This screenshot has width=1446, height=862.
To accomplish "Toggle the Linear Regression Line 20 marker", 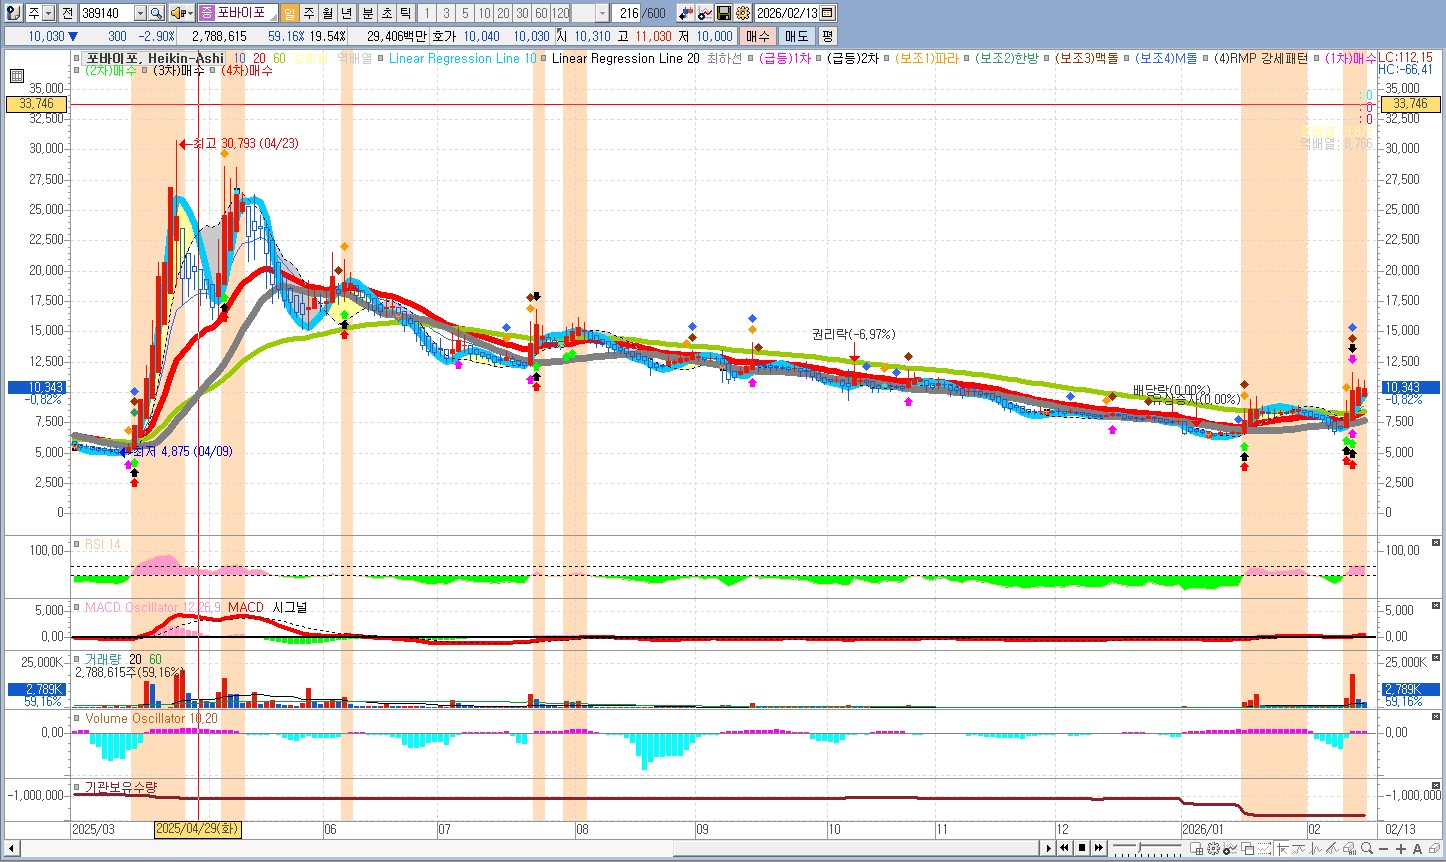I will (x=545, y=58).
